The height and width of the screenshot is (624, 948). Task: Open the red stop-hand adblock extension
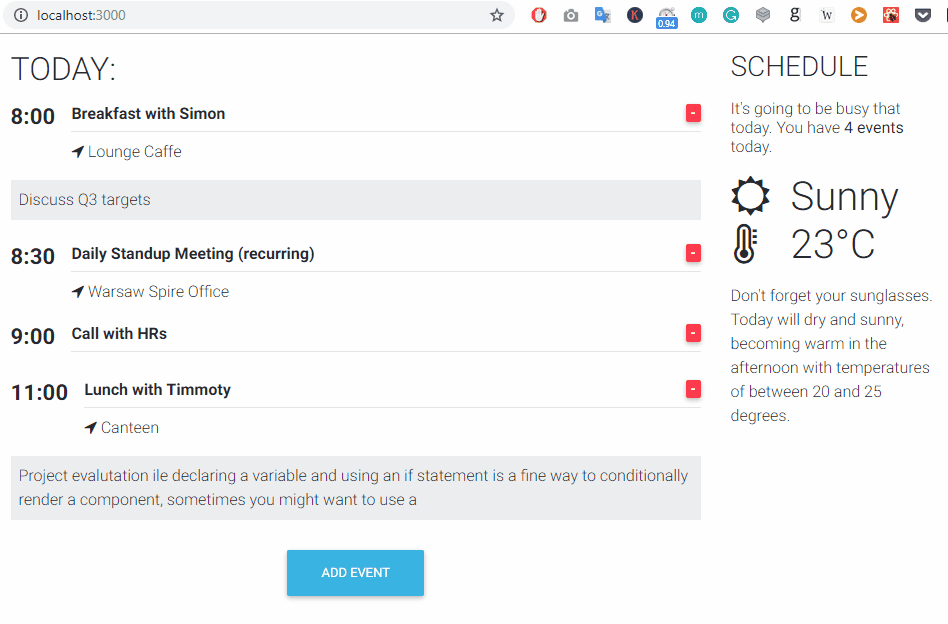tap(539, 15)
